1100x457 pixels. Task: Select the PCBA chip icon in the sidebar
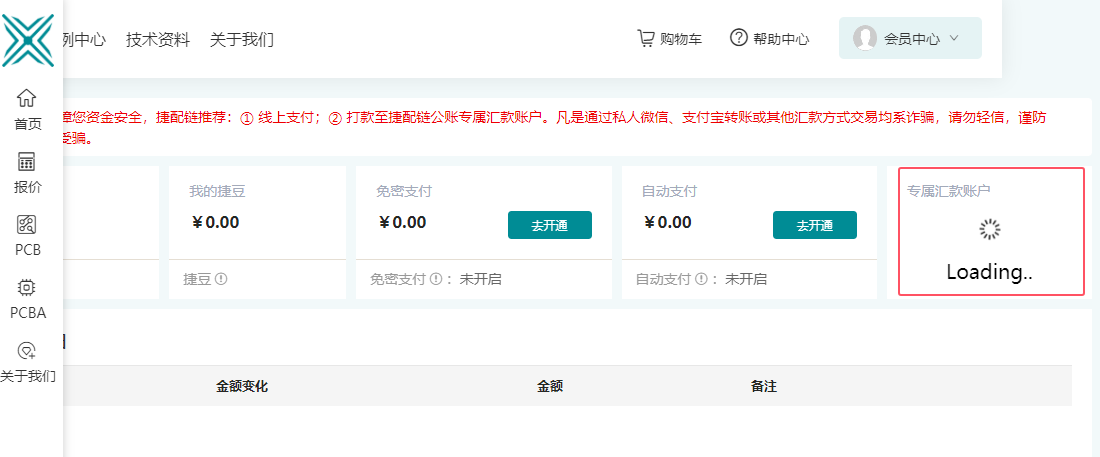click(x=27, y=288)
